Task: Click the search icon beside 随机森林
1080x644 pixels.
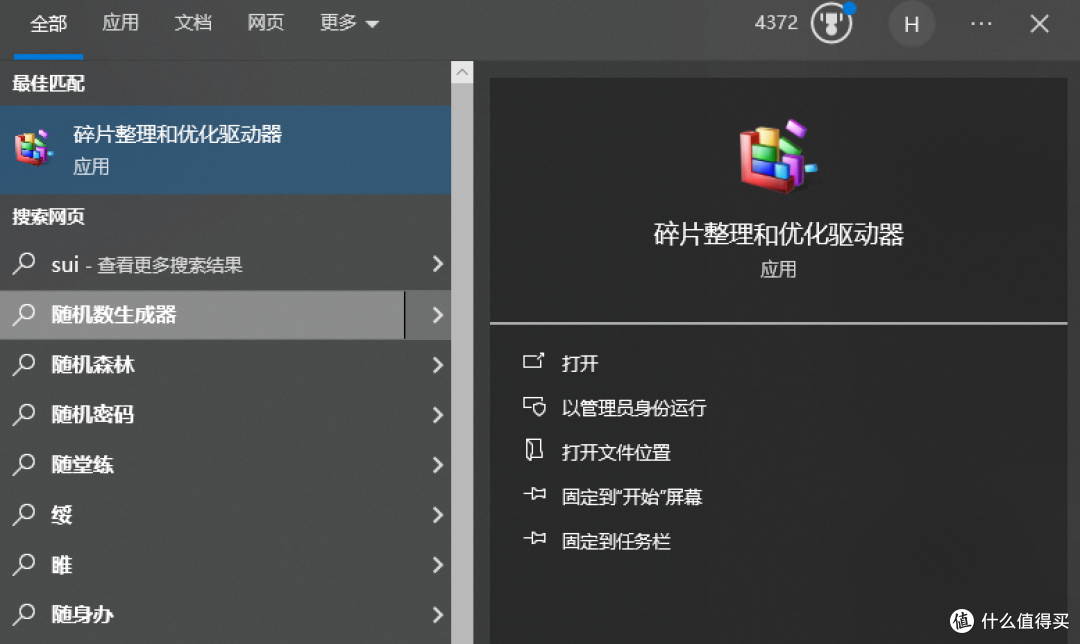Action: 24,364
